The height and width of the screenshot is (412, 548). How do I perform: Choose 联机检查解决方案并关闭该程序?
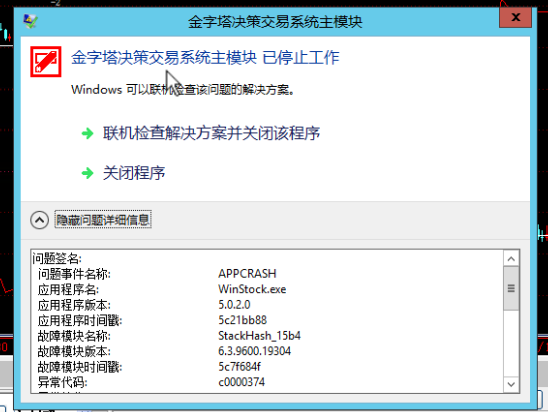(x=211, y=133)
